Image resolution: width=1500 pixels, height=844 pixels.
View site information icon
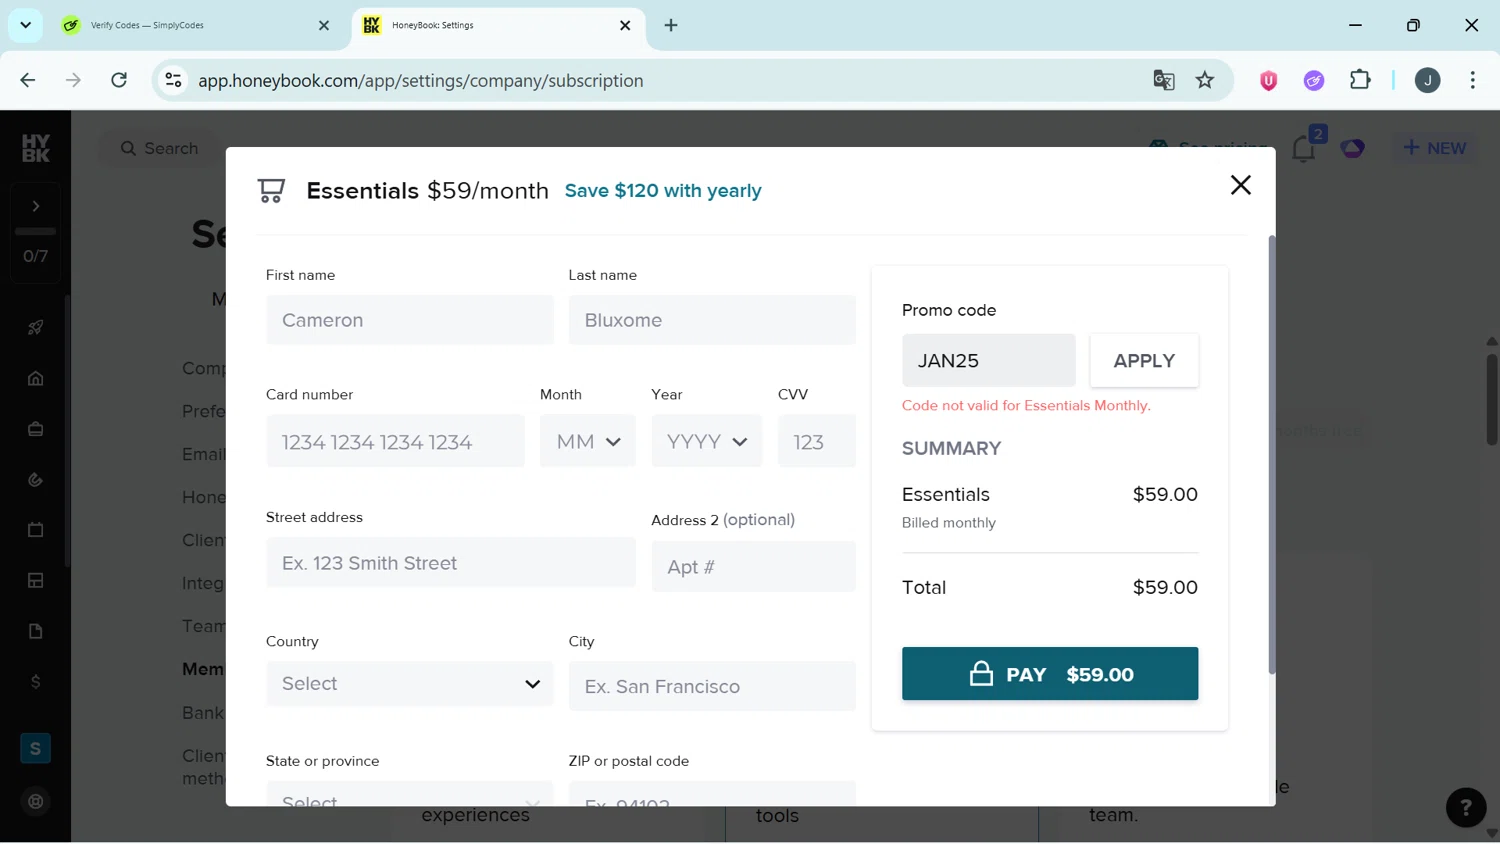tap(173, 80)
